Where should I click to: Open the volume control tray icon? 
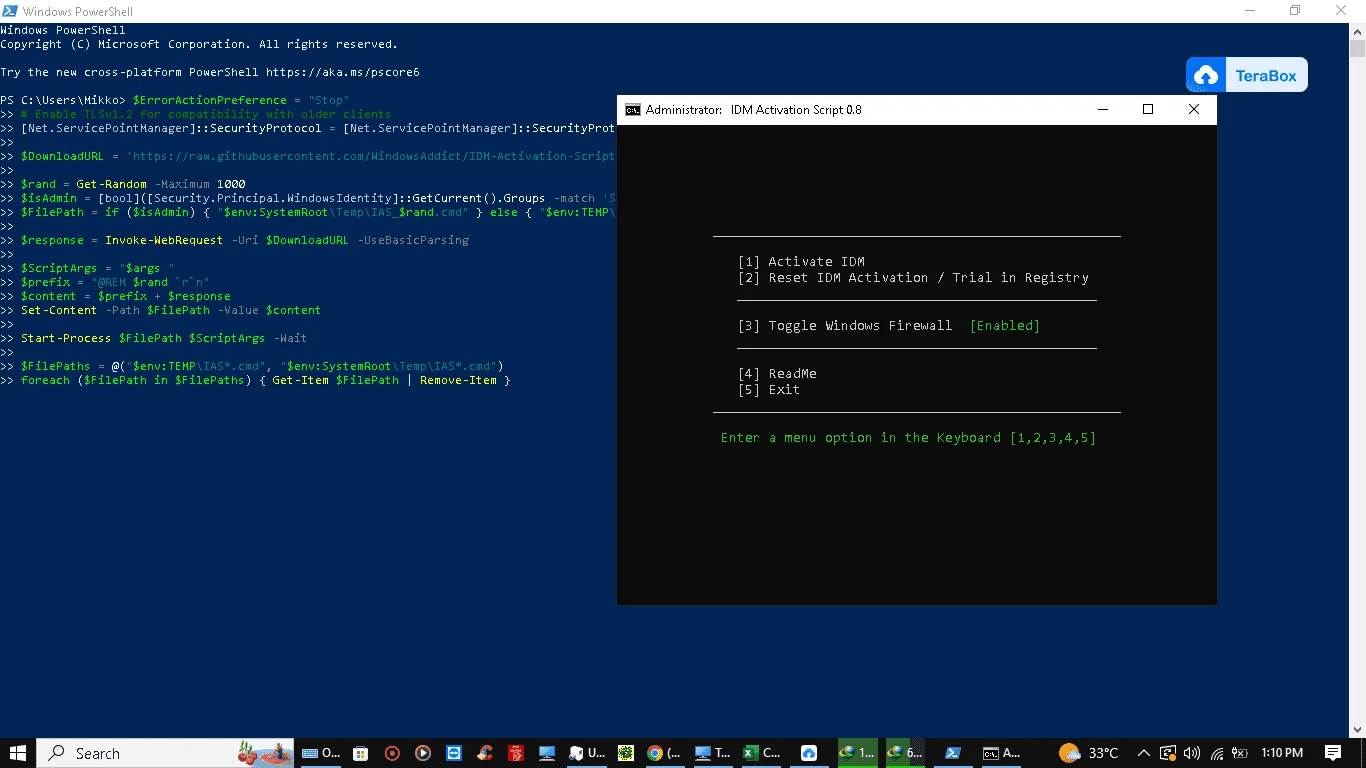[1192, 753]
